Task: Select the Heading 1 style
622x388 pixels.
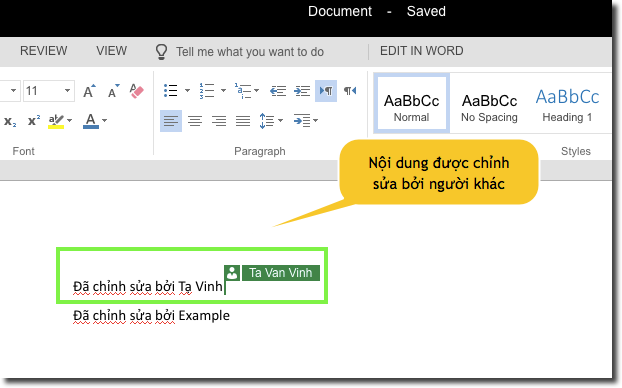Action: click(567, 105)
